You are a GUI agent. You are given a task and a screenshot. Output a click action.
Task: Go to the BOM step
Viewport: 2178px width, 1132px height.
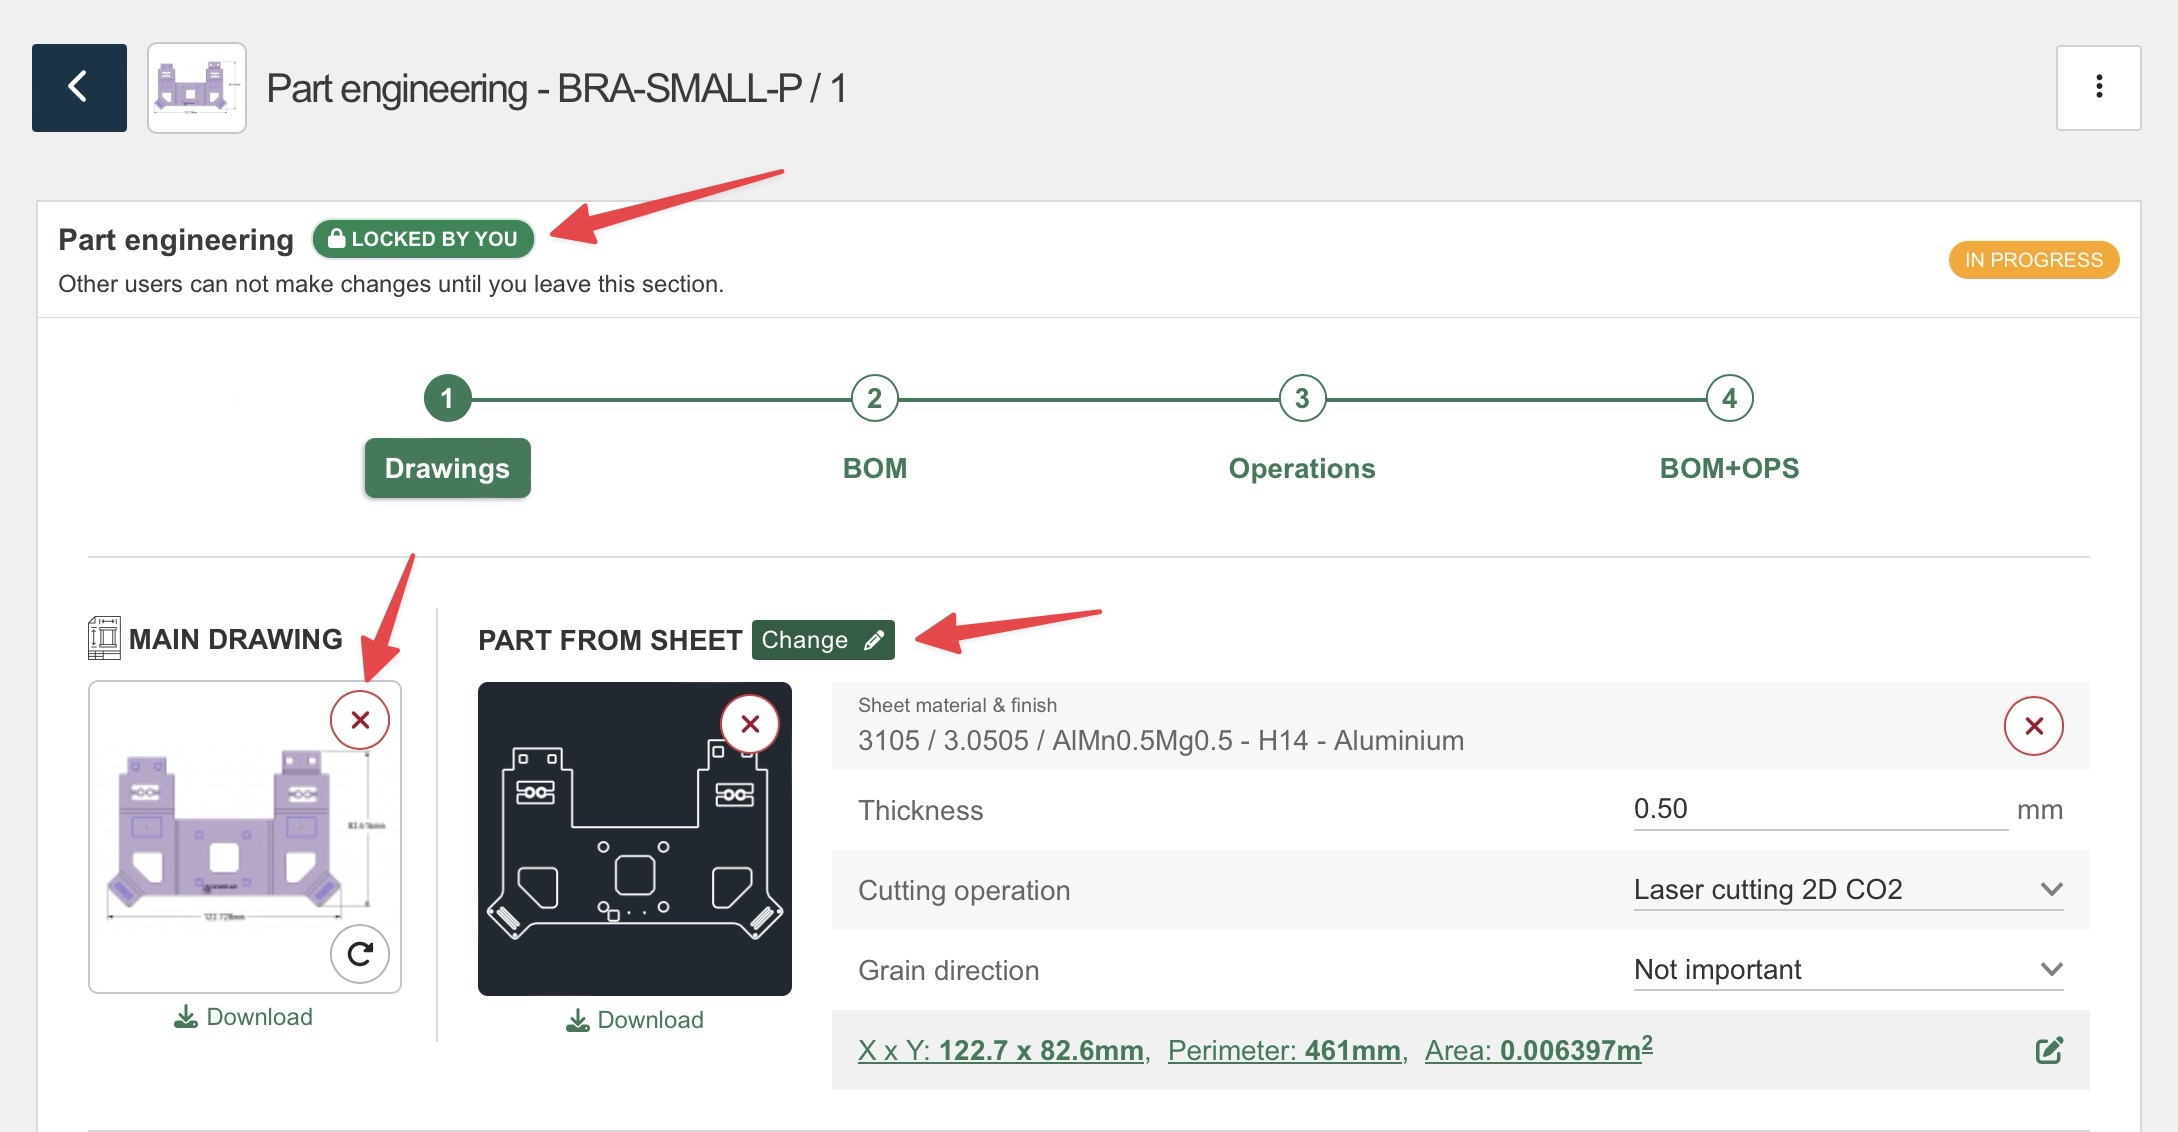[874, 468]
